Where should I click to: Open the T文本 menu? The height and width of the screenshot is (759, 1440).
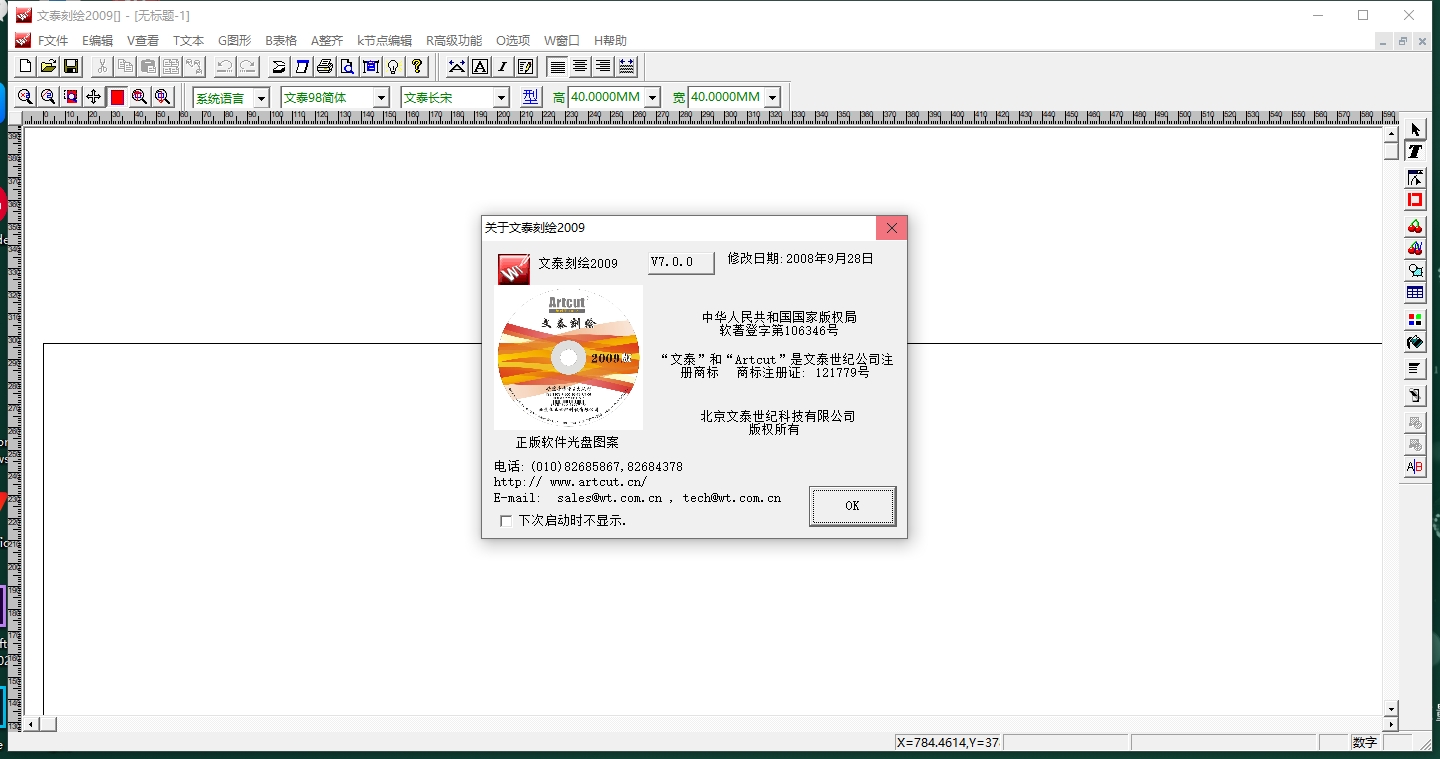click(x=188, y=41)
